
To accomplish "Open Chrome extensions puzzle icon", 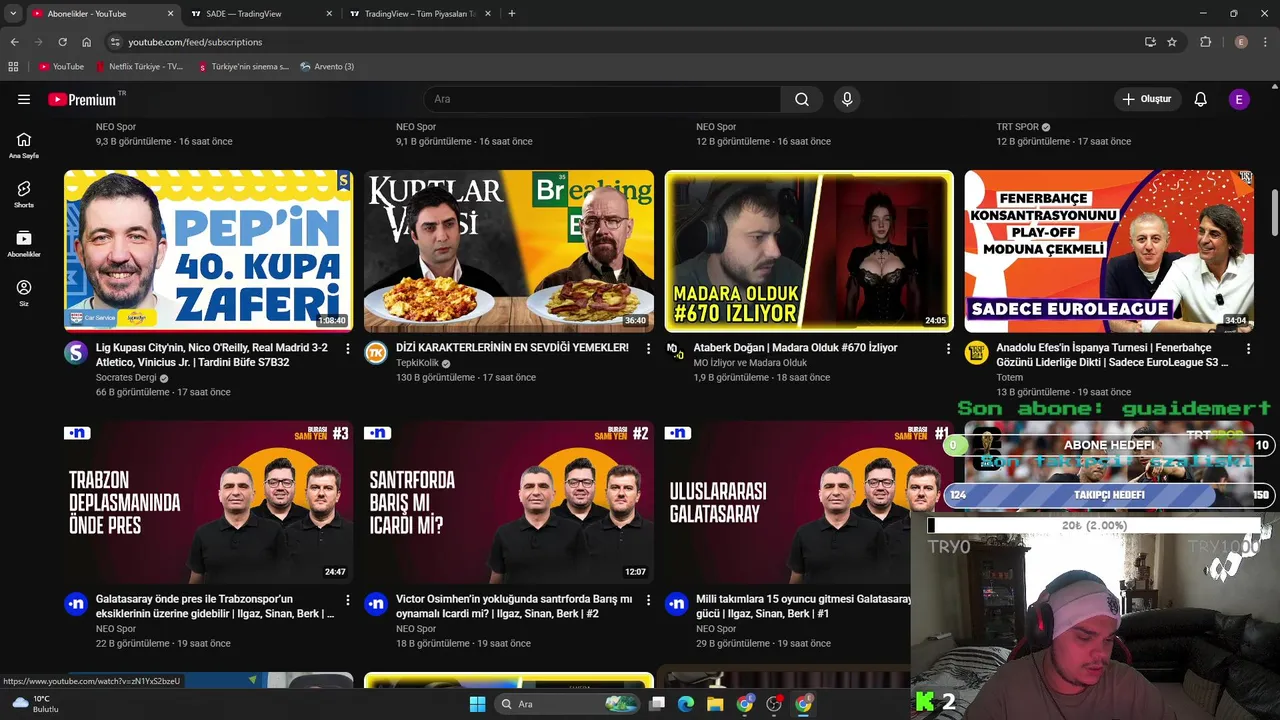I will 1205,42.
